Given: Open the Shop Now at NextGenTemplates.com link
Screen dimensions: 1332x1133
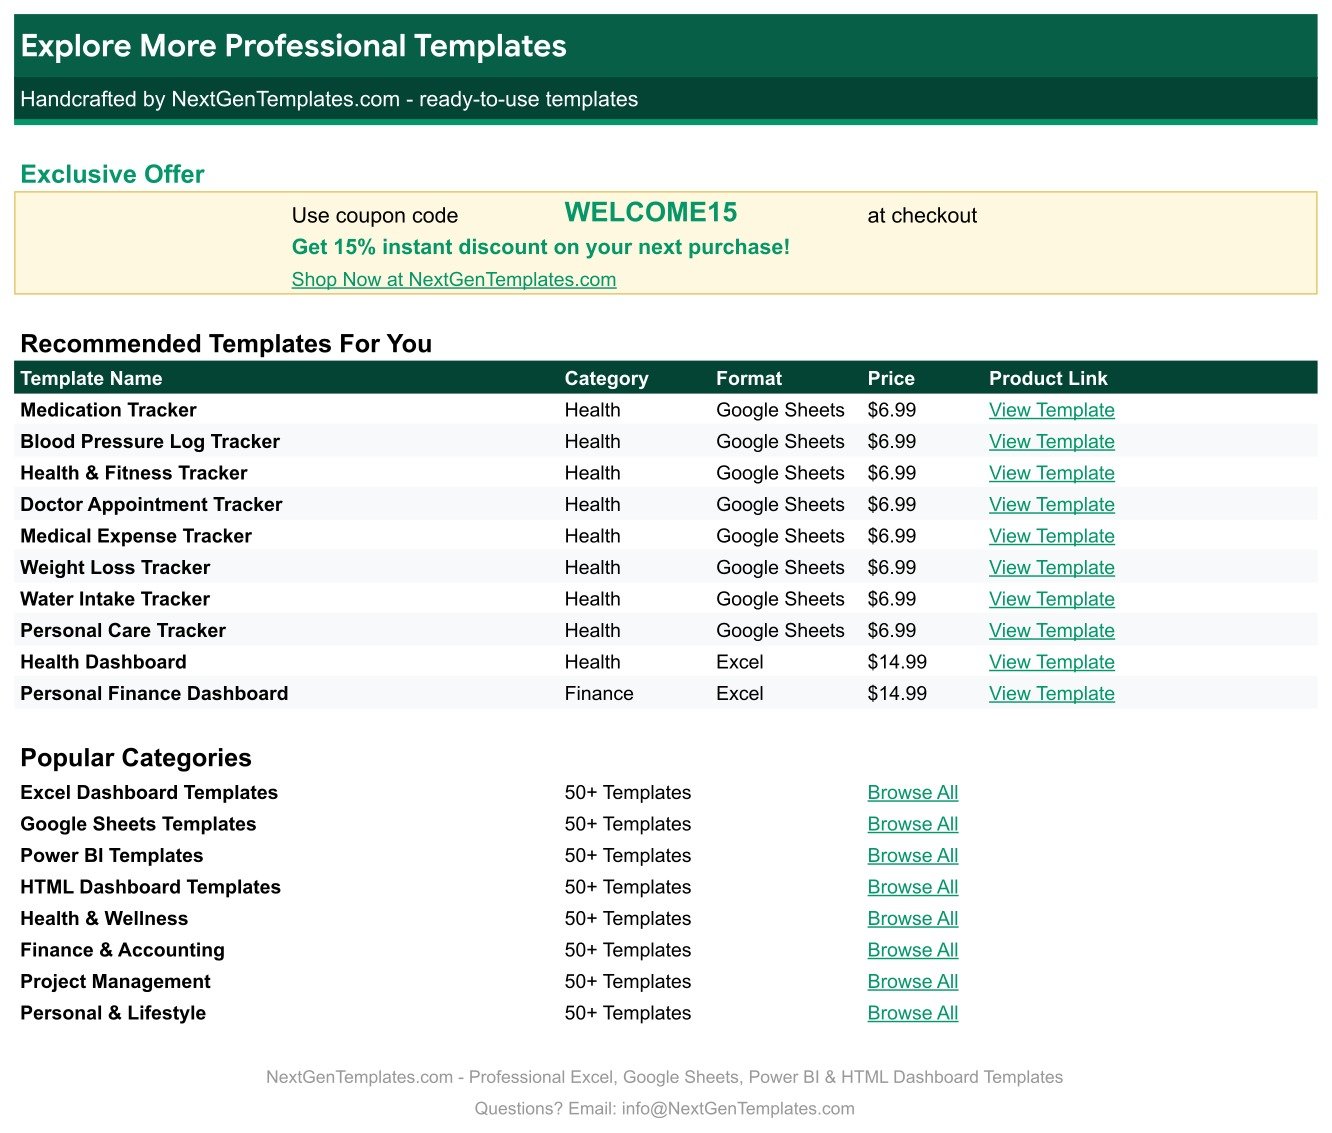Looking at the screenshot, I should 454,280.
